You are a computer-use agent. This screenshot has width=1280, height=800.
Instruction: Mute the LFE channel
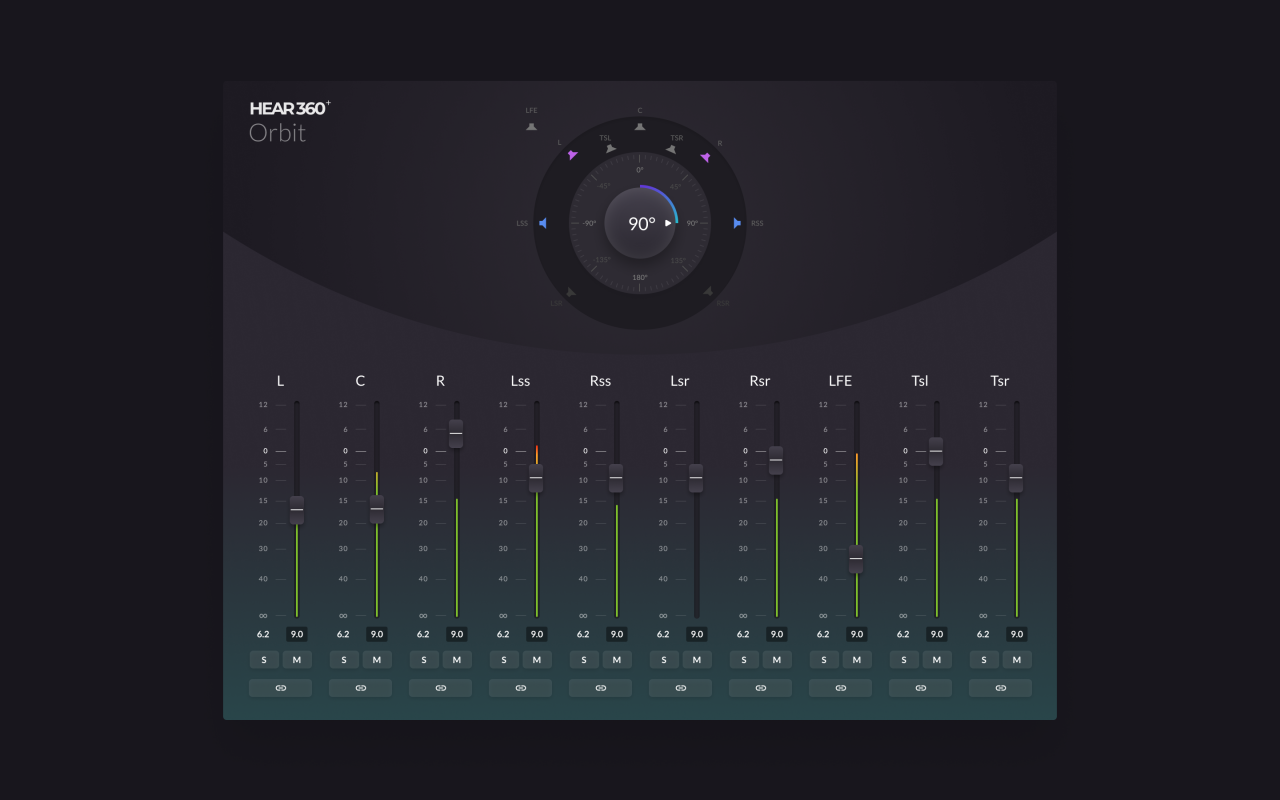856,660
